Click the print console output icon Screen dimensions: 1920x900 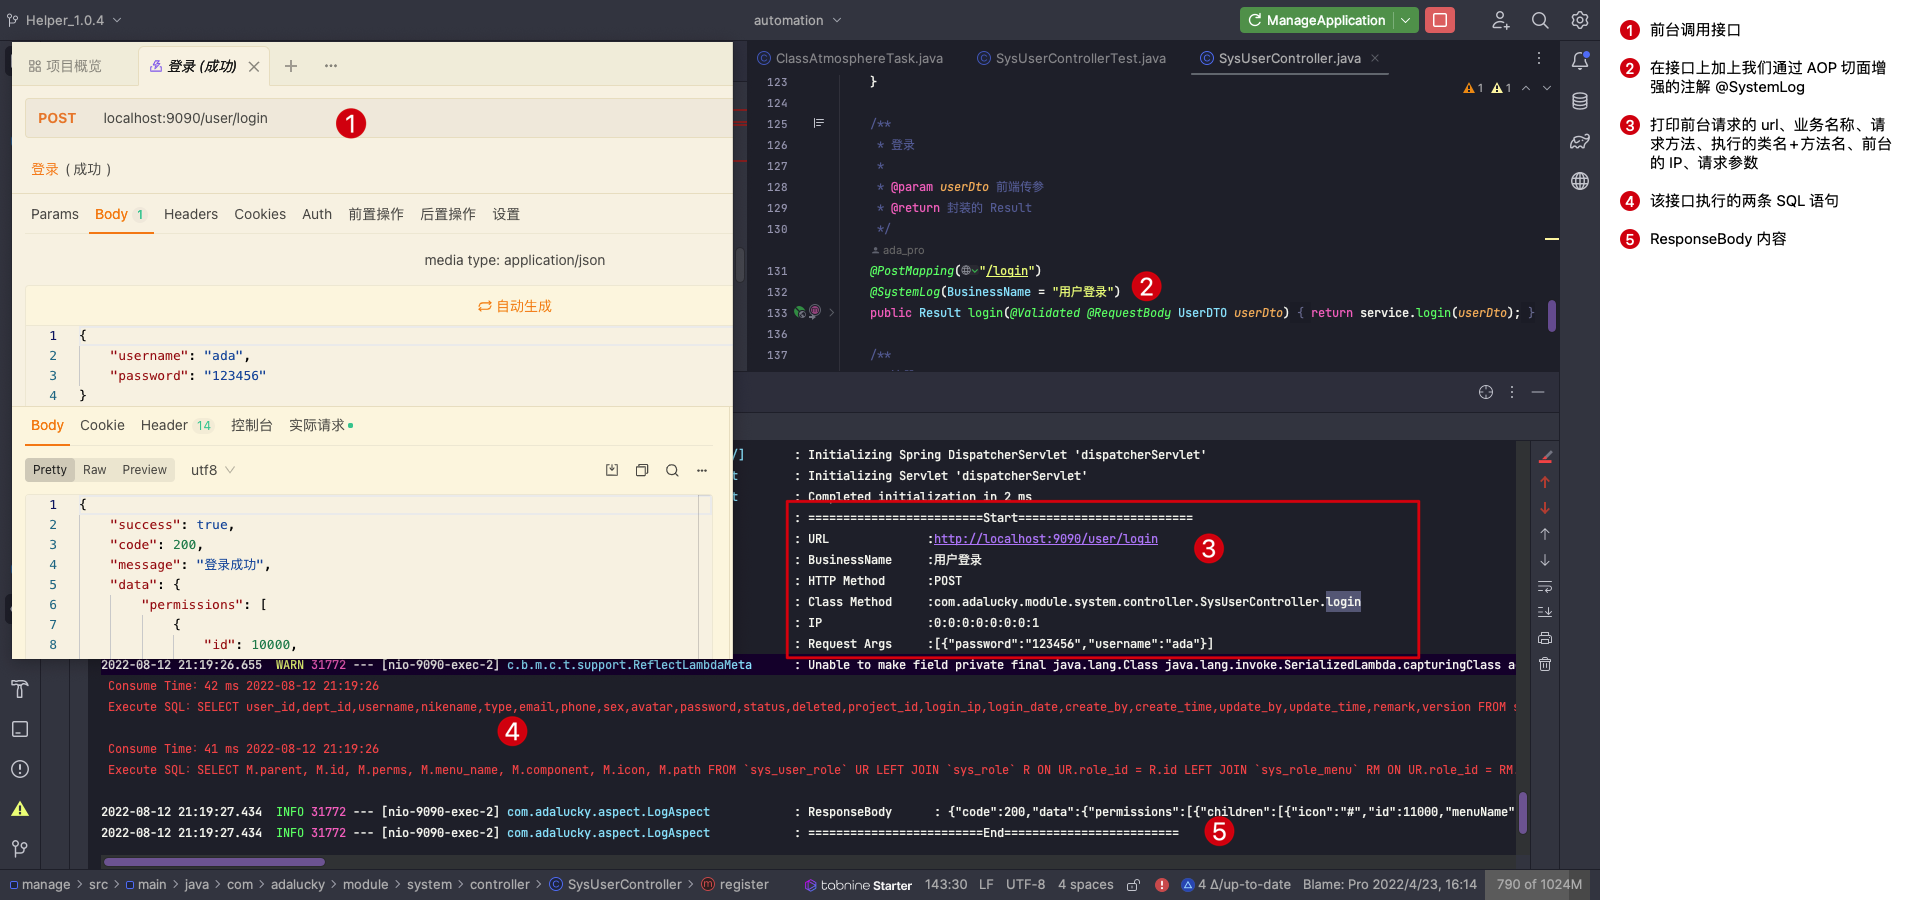[1545, 638]
